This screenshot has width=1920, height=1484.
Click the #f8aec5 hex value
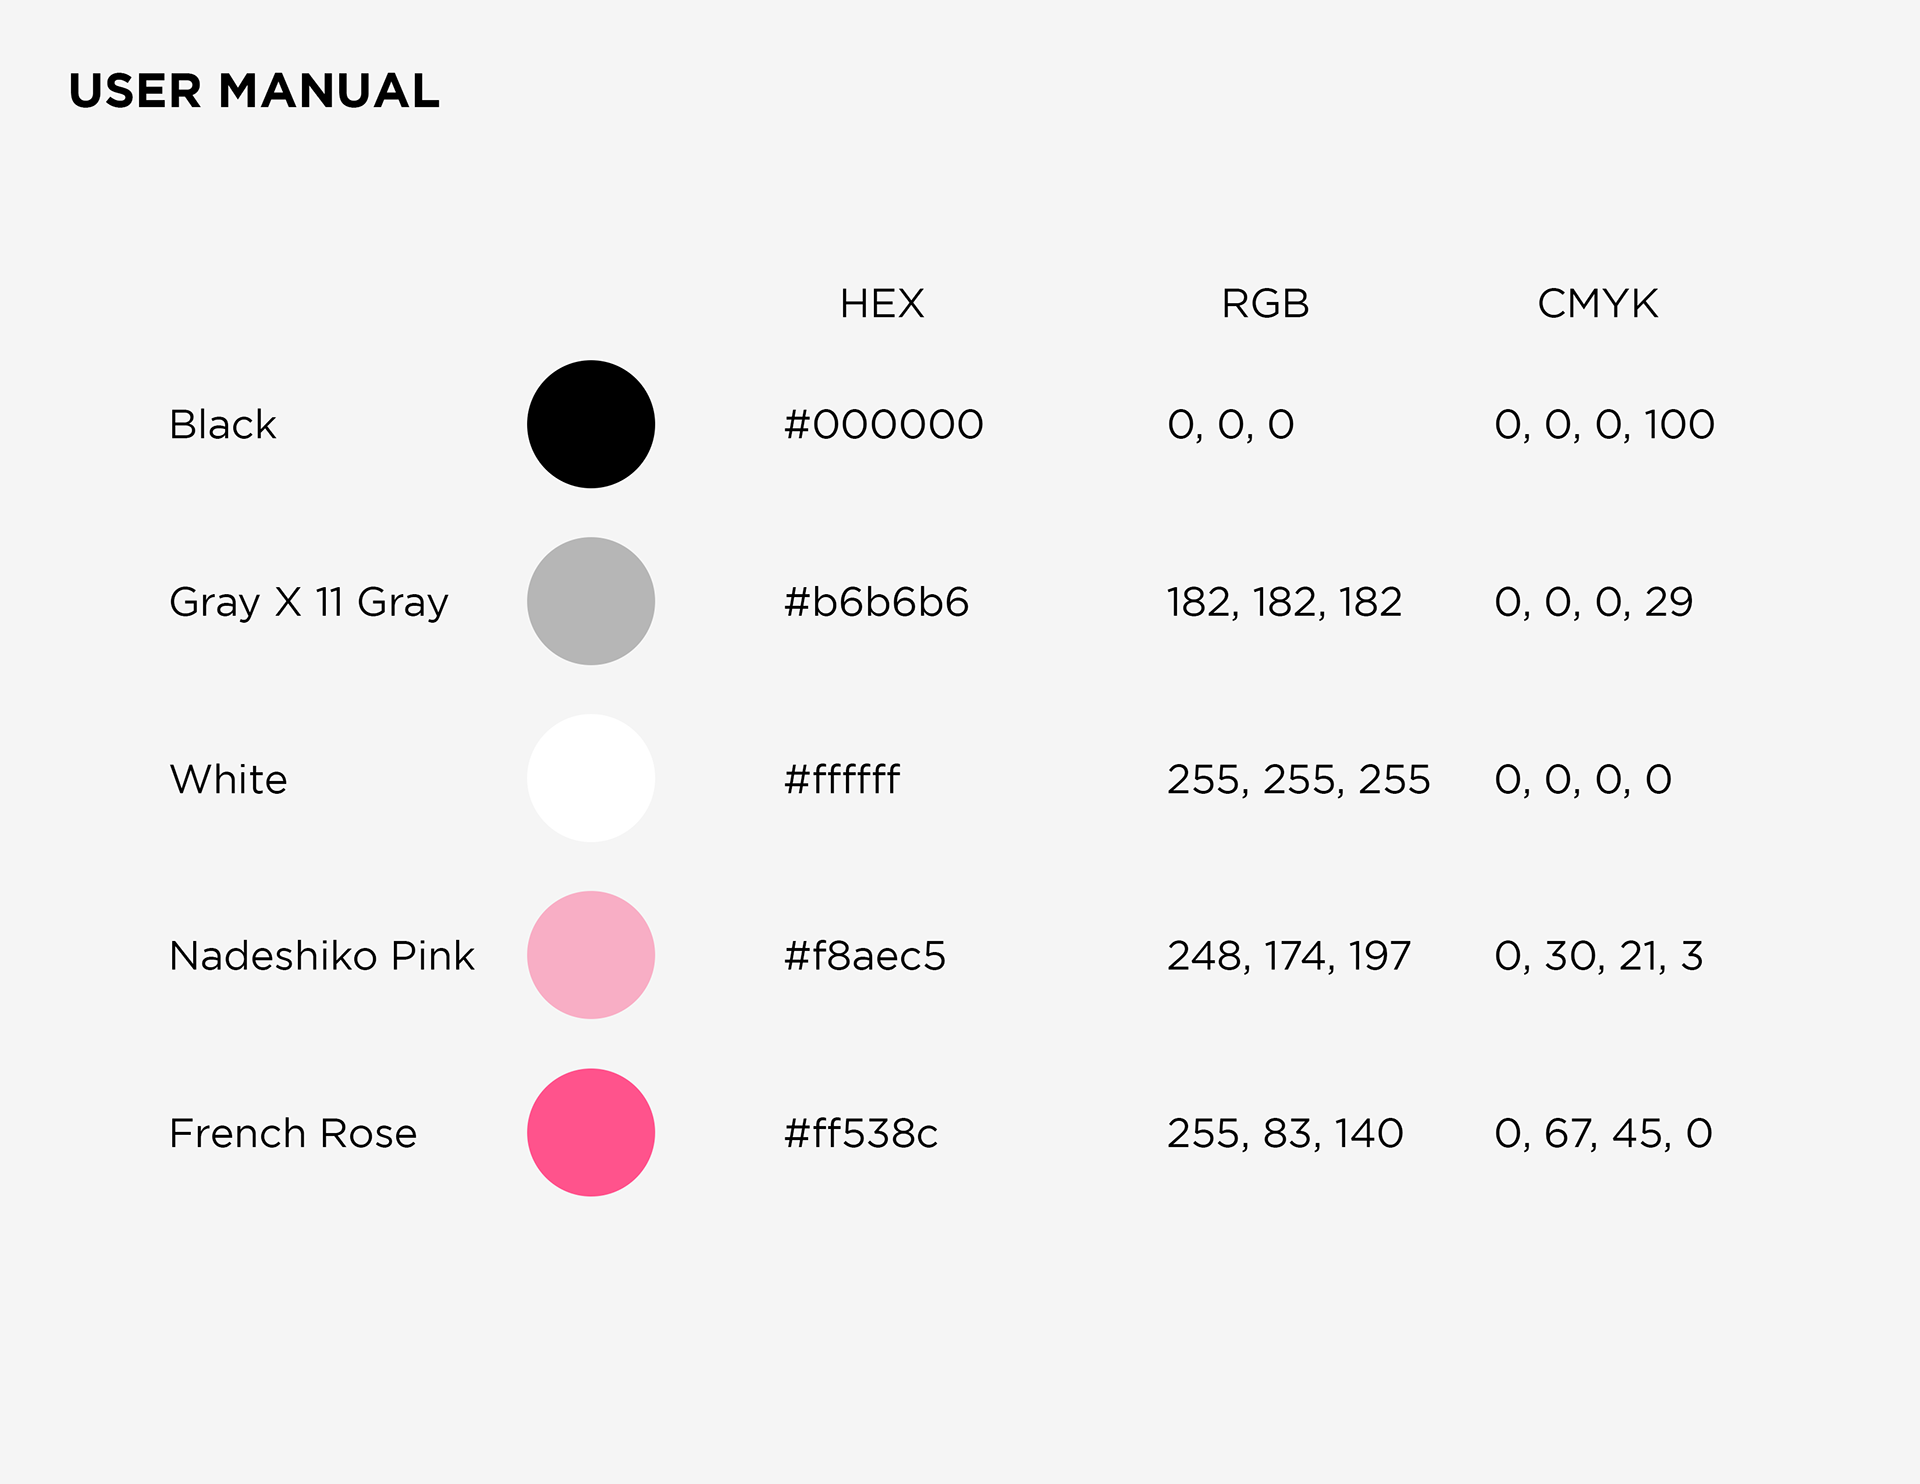(x=865, y=956)
